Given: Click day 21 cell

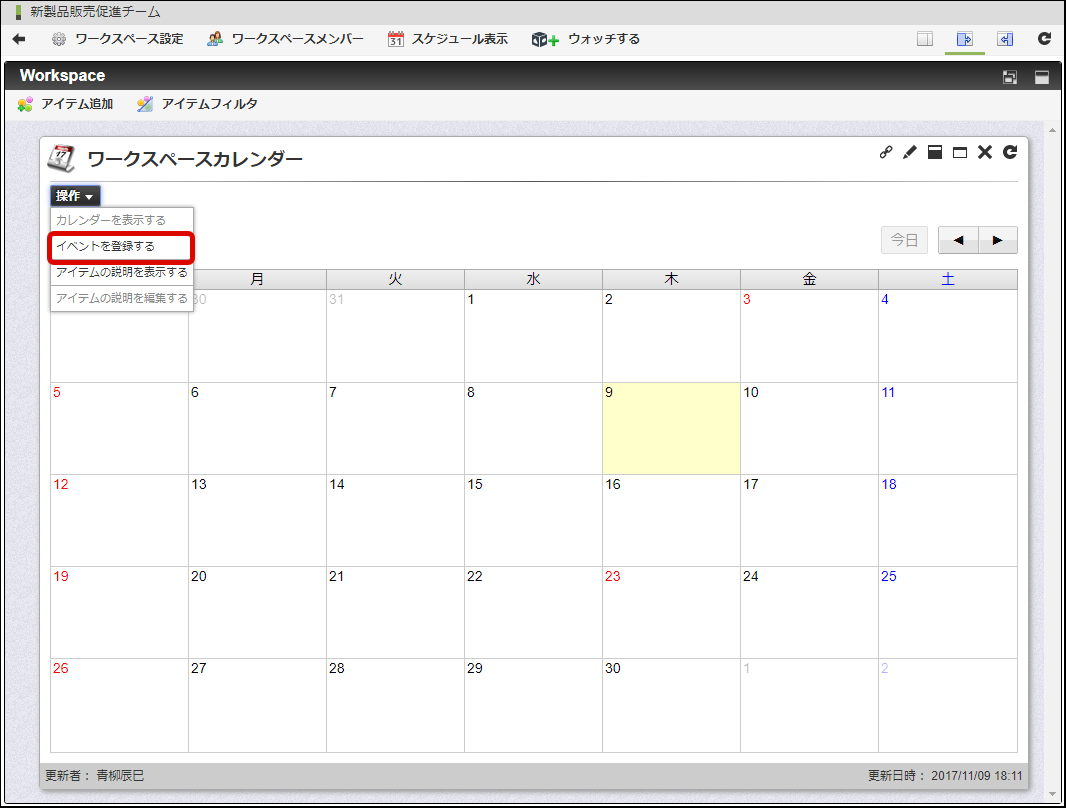Looking at the screenshot, I should (395, 612).
